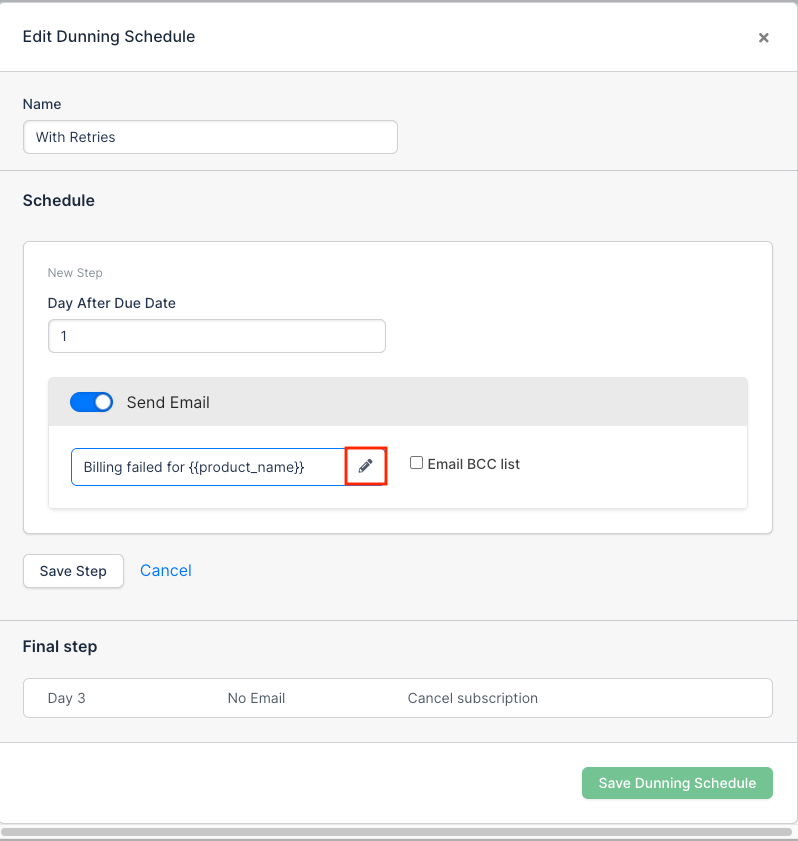Click the Schedule section heading
Viewport: 798px width, 841px height.
point(58,200)
